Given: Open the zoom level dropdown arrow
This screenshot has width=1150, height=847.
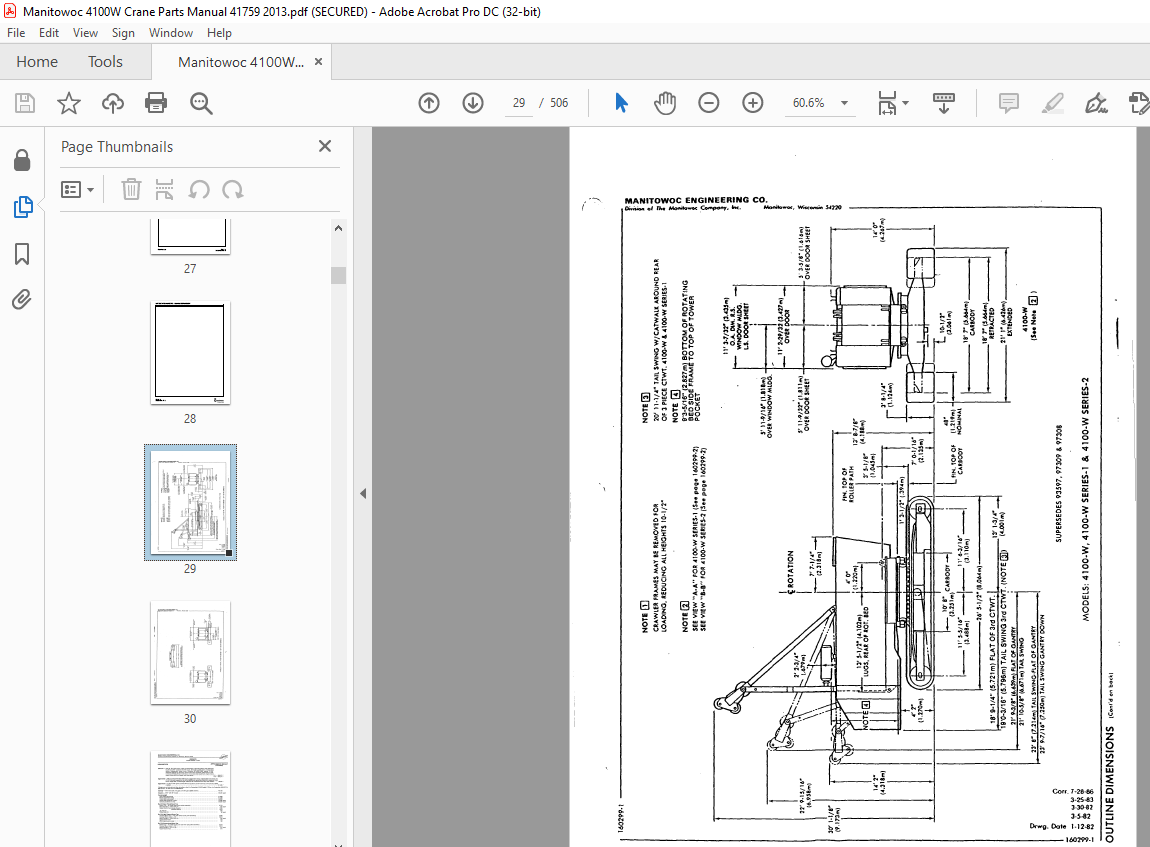Looking at the screenshot, I should [845, 103].
